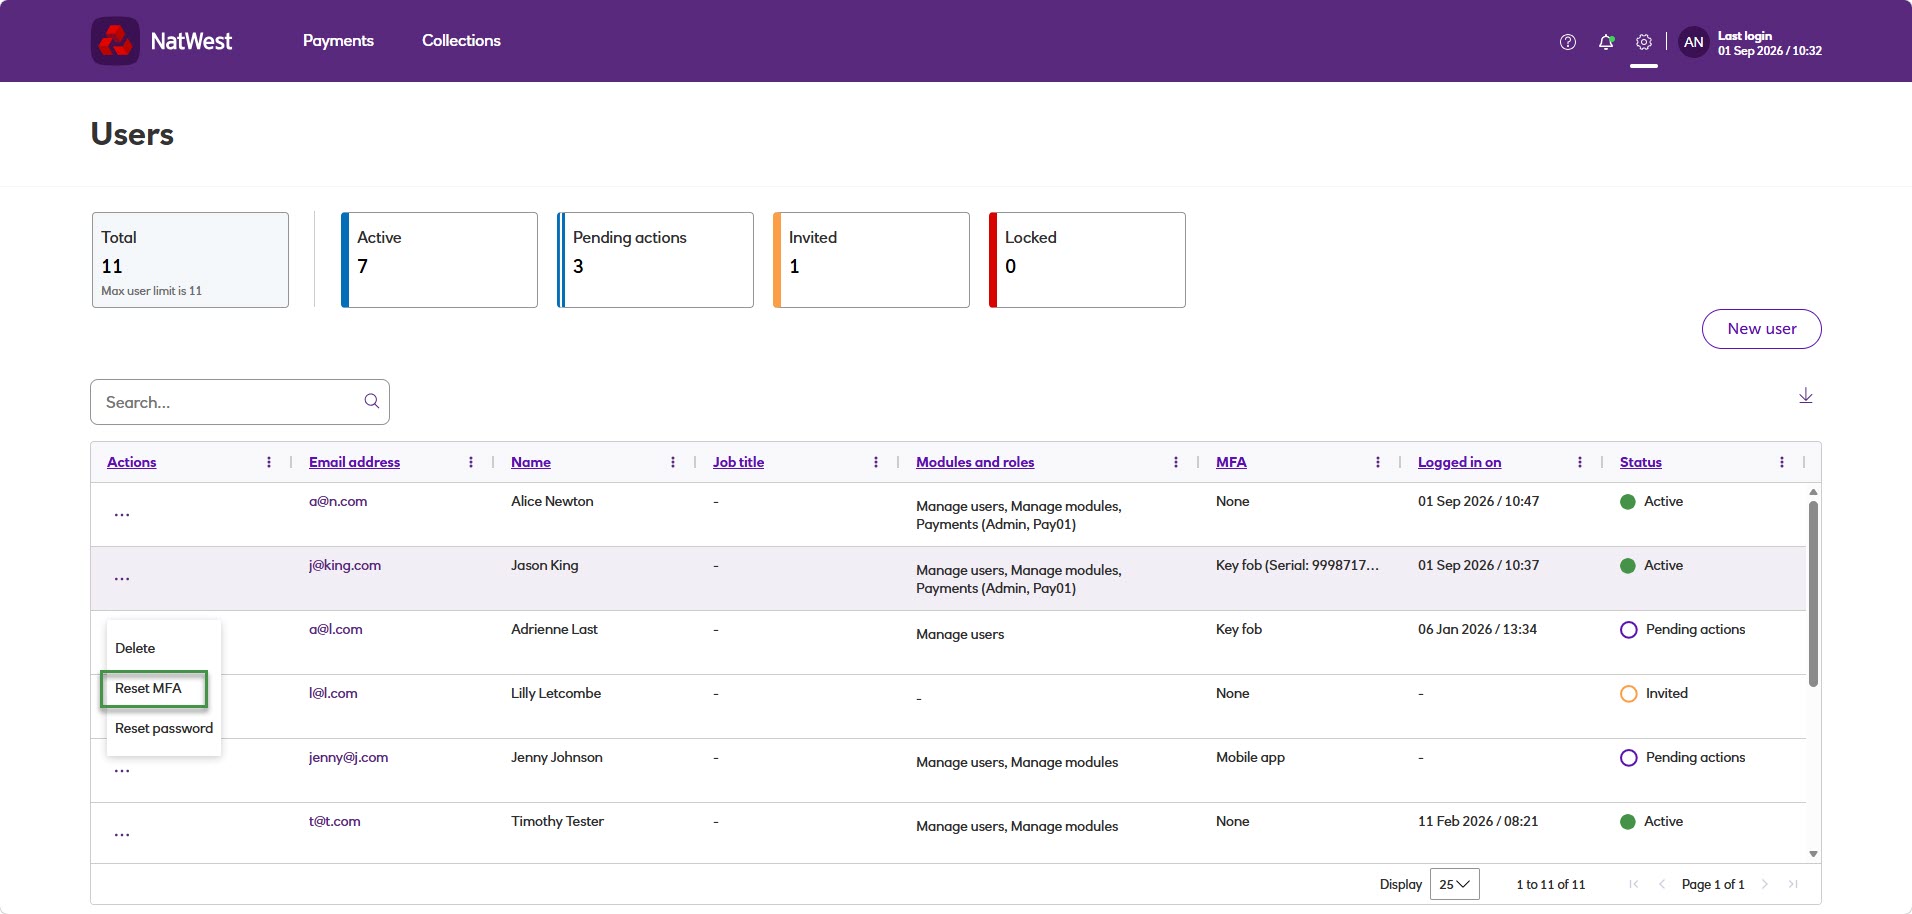Open the Collections menu
Screen dimensions: 1912x914
click(x=461, y=41)
